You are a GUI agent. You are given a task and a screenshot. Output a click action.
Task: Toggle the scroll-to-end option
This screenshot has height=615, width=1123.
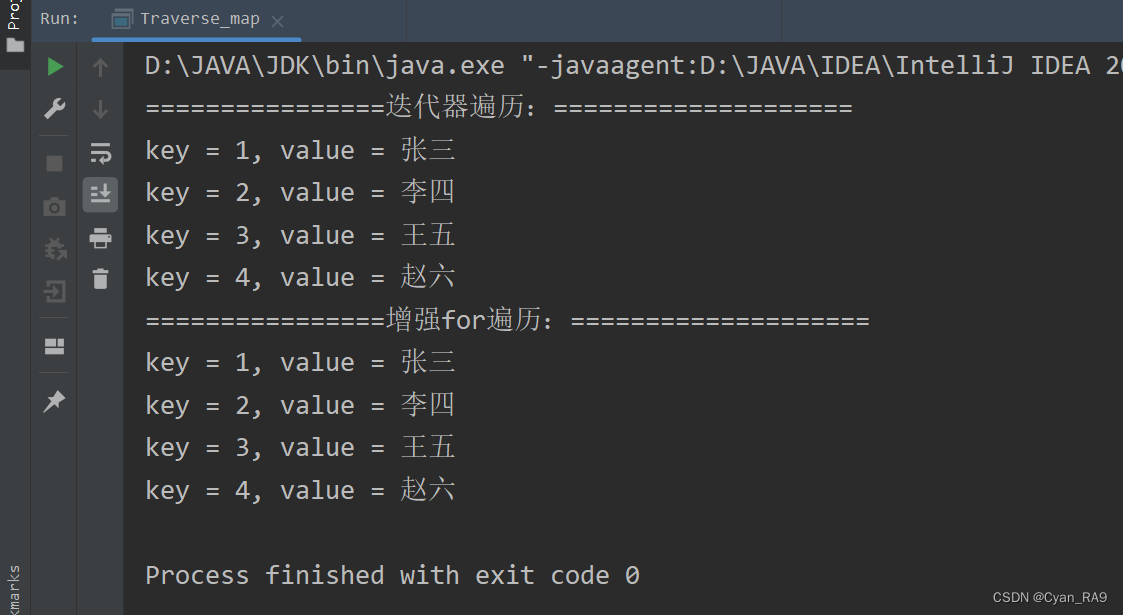coord(100,195)
